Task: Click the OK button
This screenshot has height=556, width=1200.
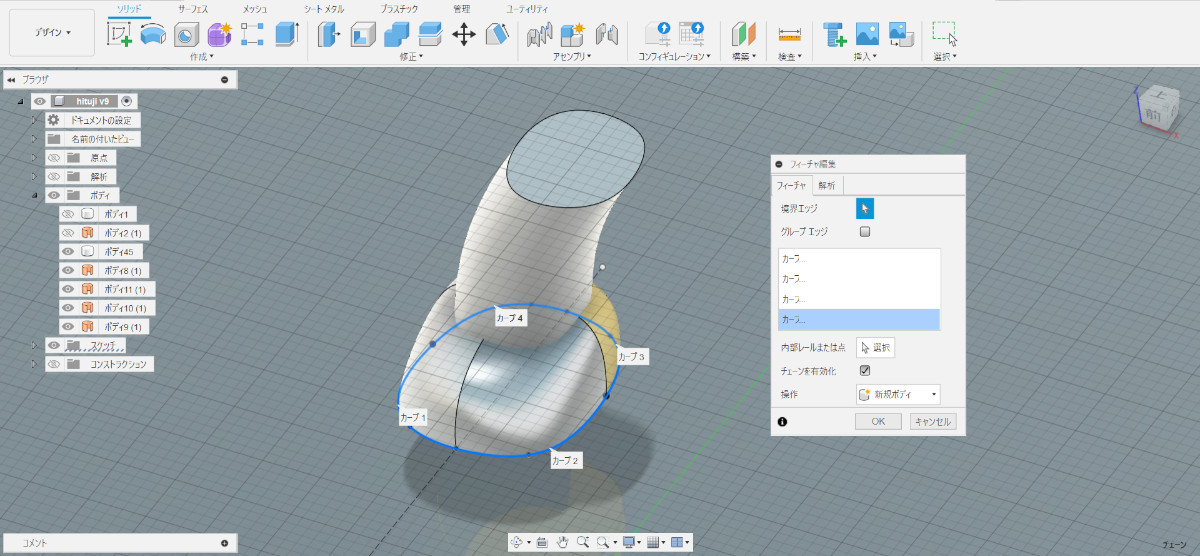Action: pyautogui.click(x=878, y=422)
